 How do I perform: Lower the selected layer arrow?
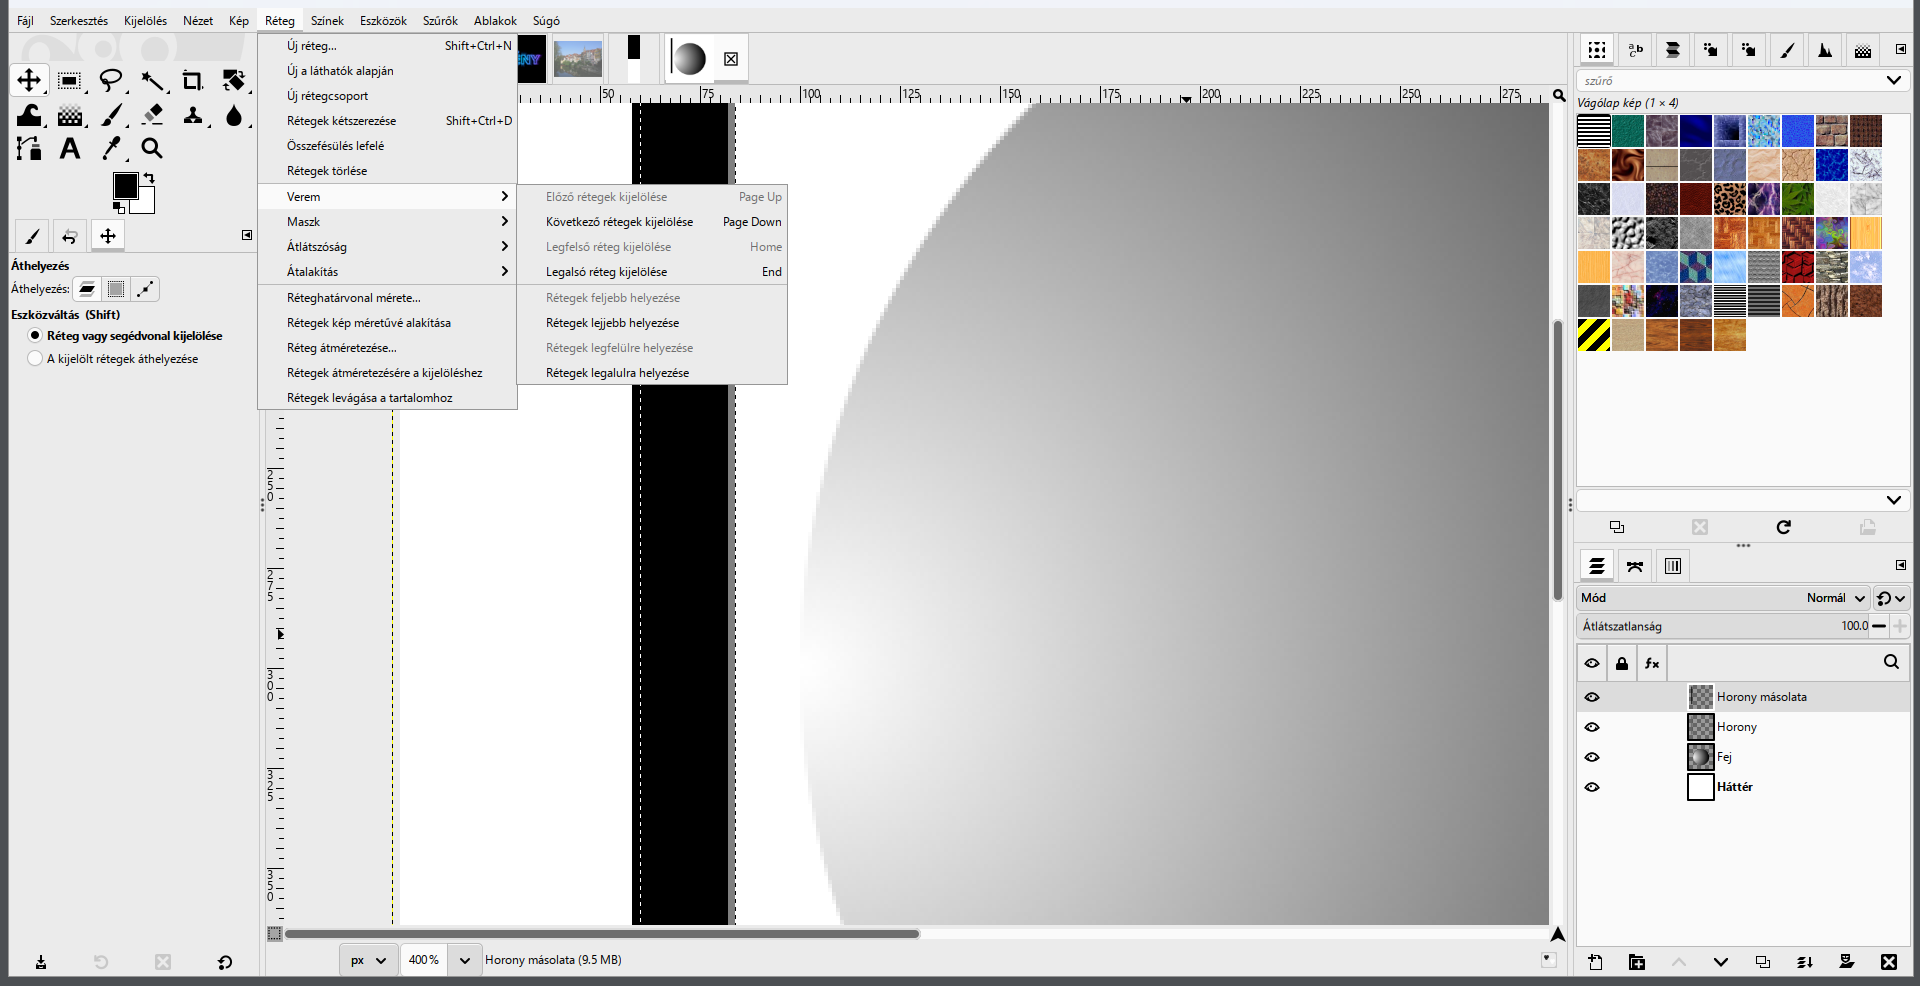[1721, 962]
